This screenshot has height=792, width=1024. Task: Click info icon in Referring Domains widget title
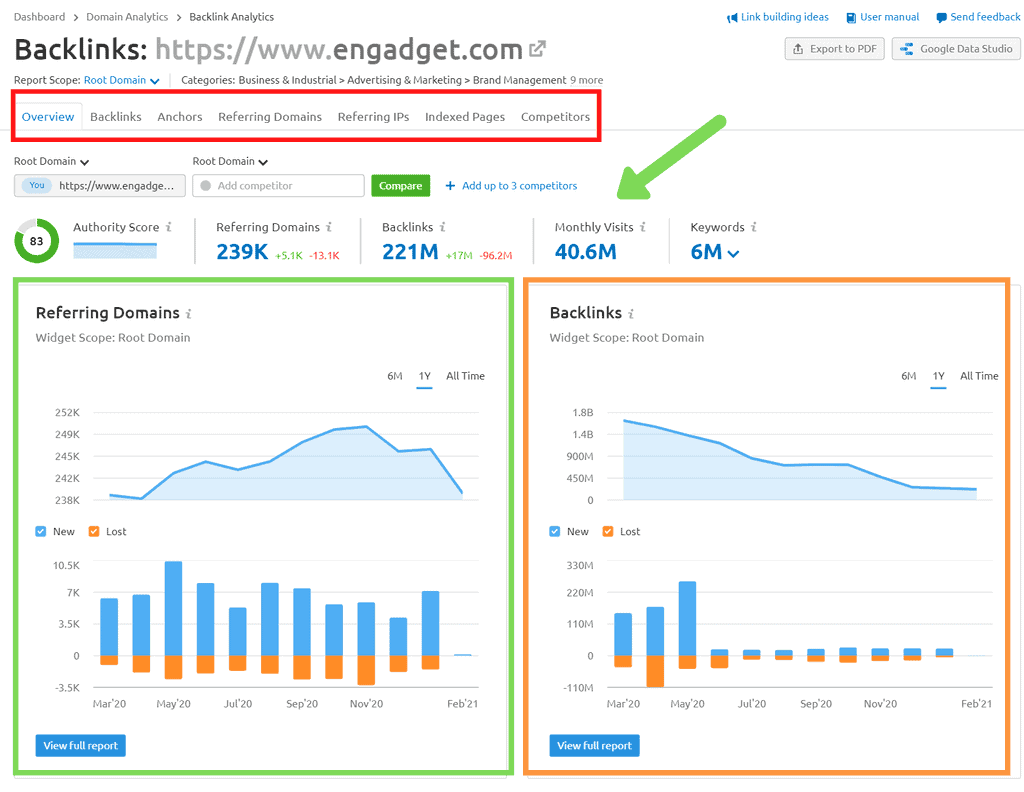click(x=189, y=314)
